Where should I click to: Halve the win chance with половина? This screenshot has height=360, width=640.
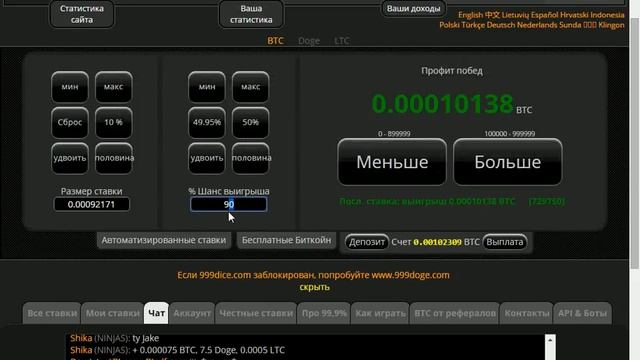(x=251, y=158)
